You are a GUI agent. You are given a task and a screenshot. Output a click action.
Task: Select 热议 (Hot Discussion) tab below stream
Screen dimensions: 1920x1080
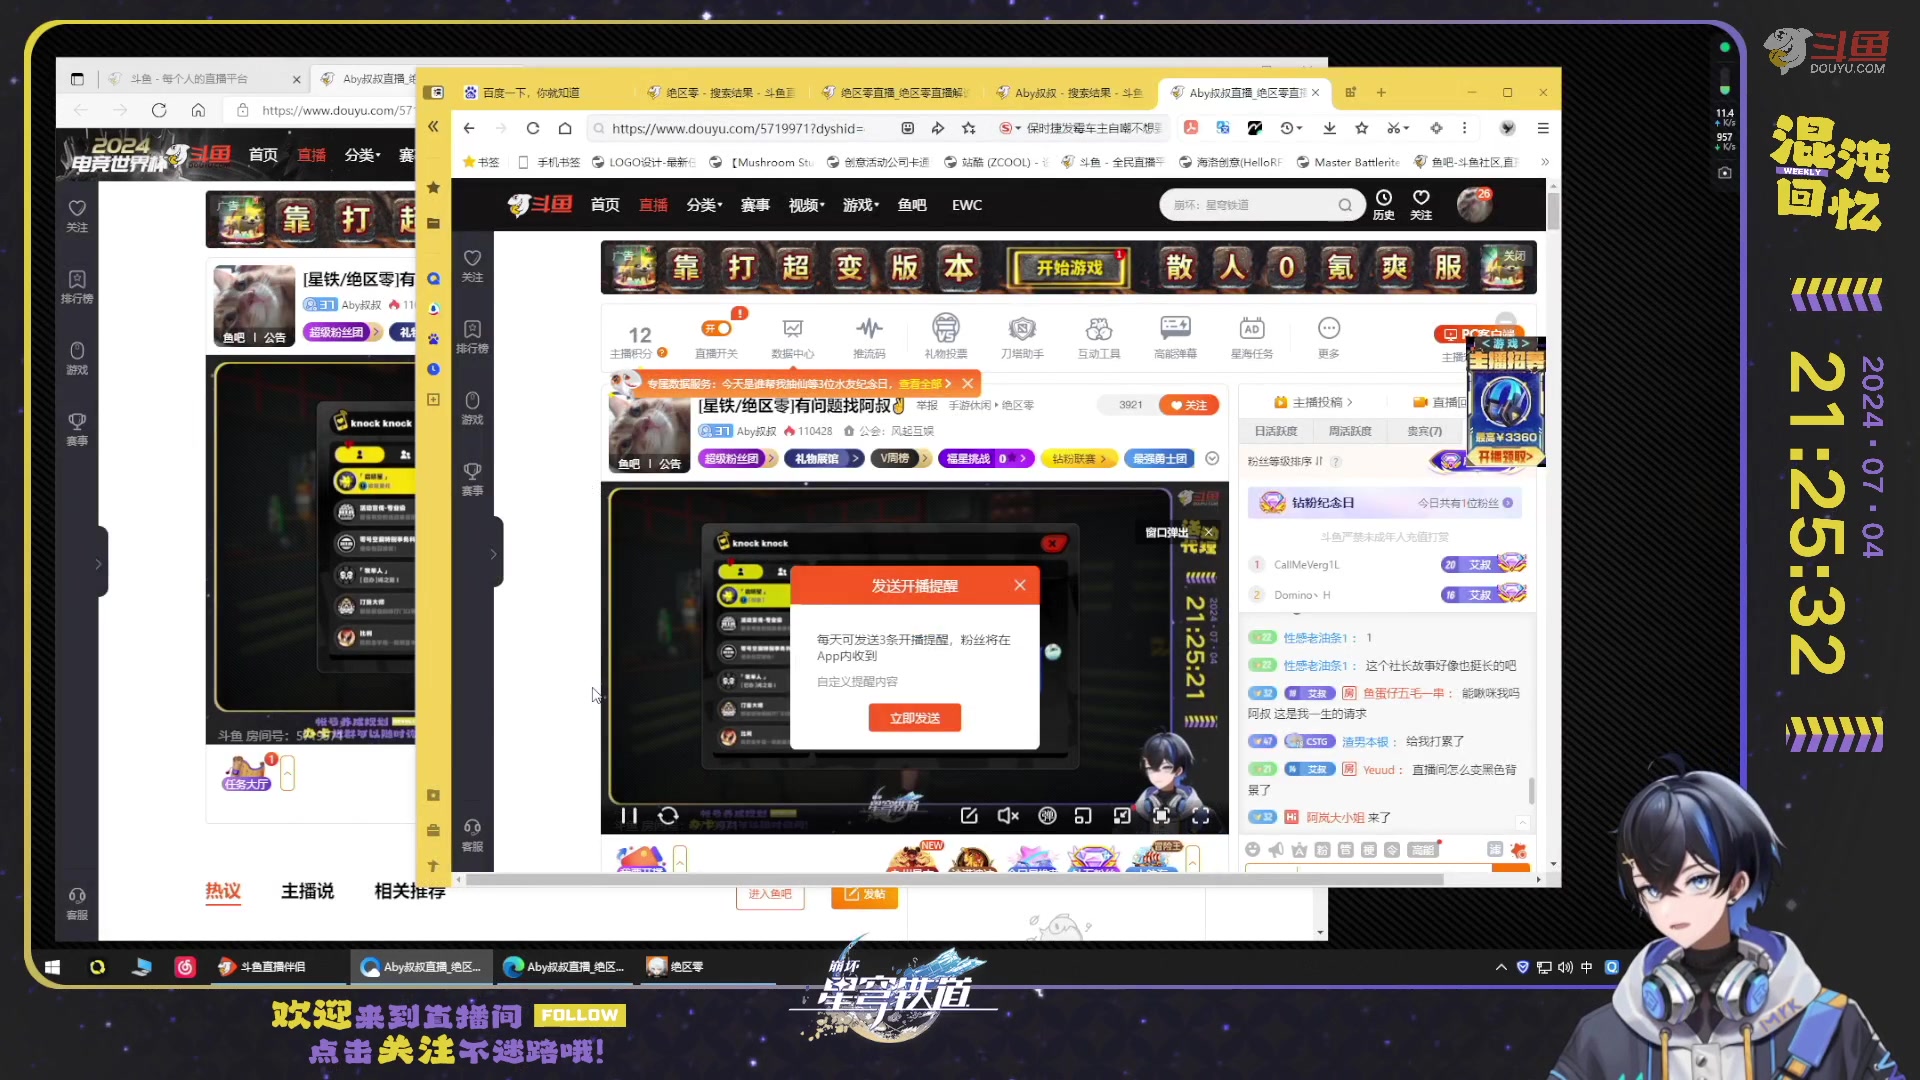tap(222, 891)
